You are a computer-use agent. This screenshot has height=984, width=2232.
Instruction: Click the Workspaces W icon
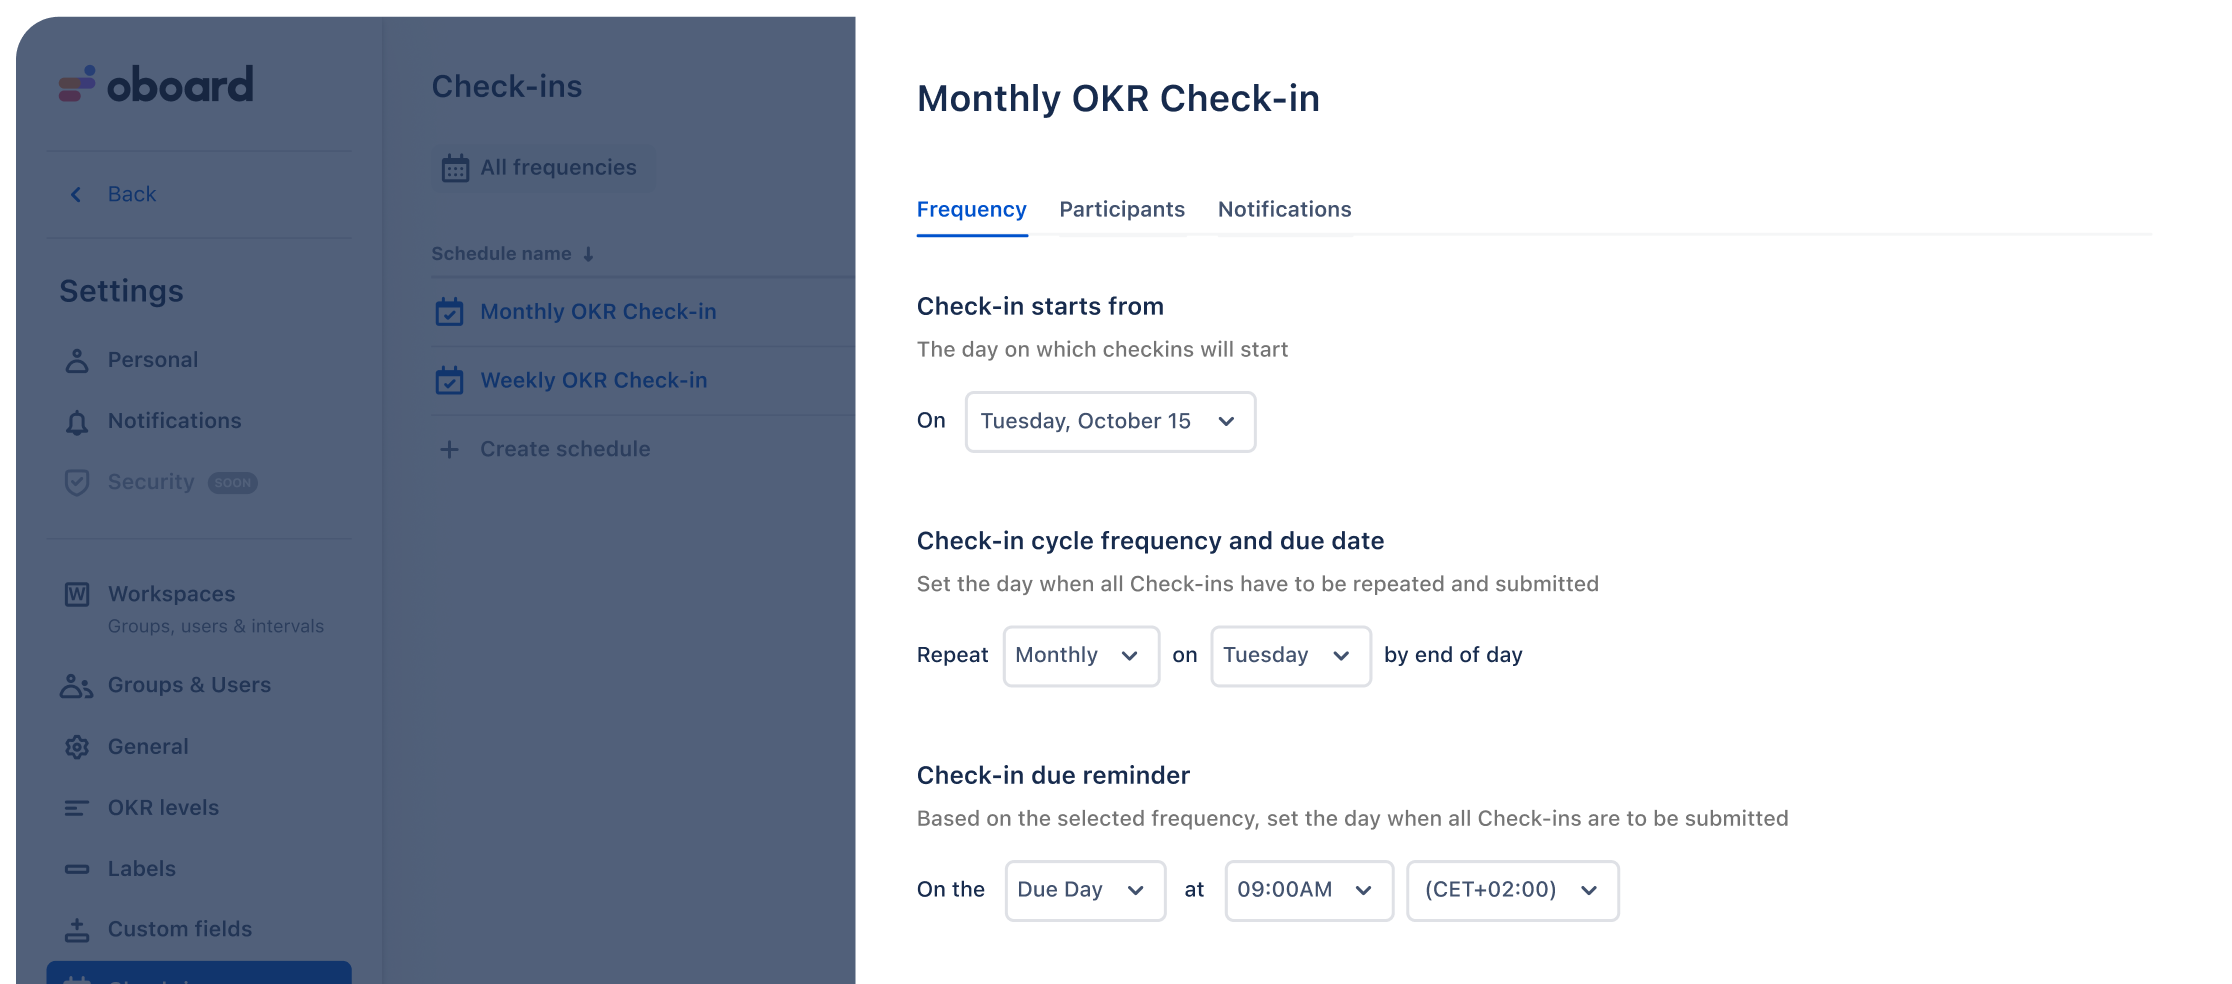point(77,594)
